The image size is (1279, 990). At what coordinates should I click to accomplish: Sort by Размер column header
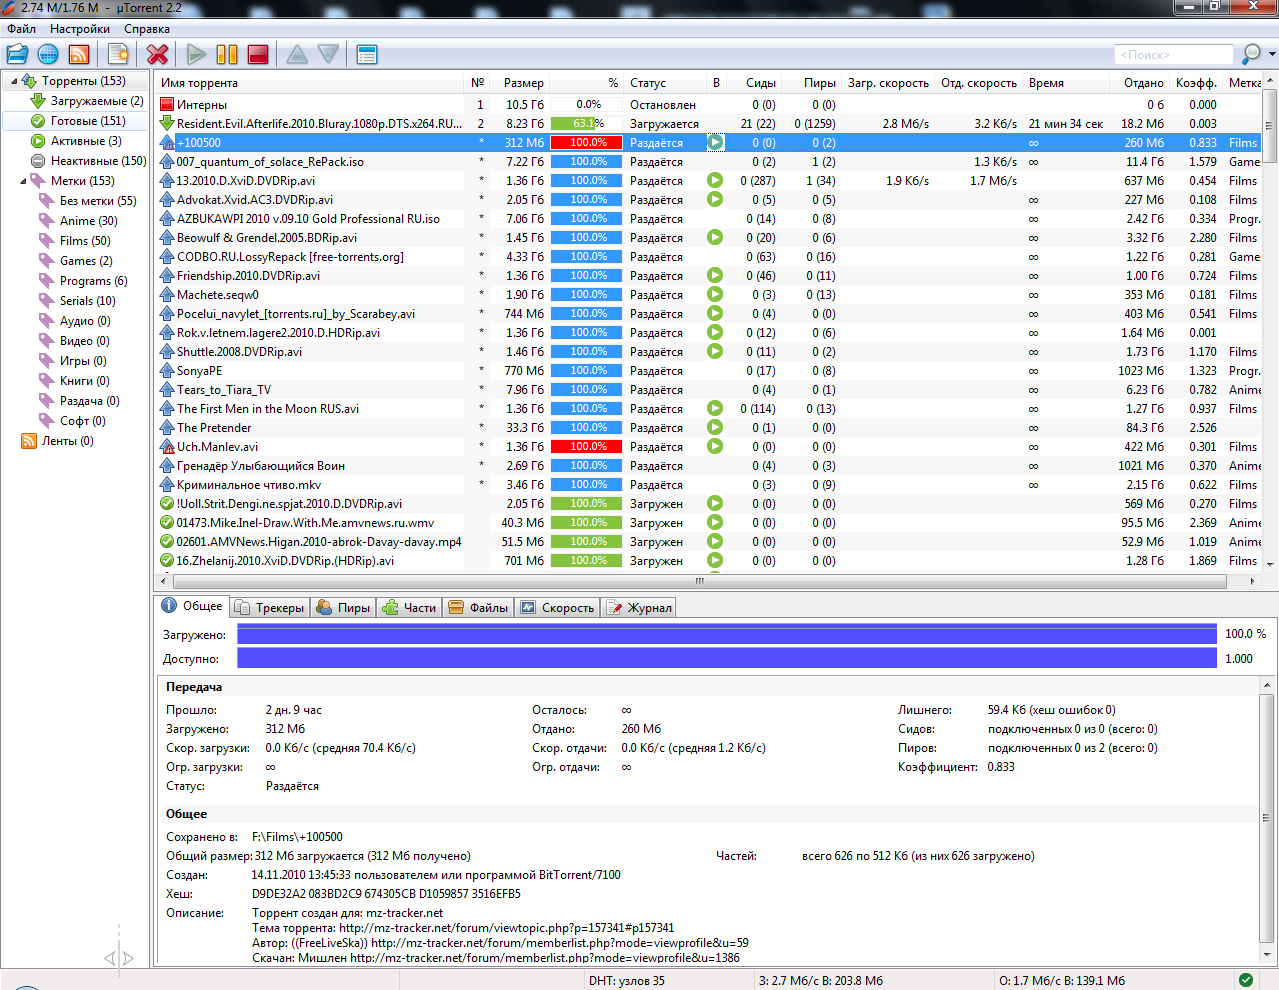[x=519, y=83]
